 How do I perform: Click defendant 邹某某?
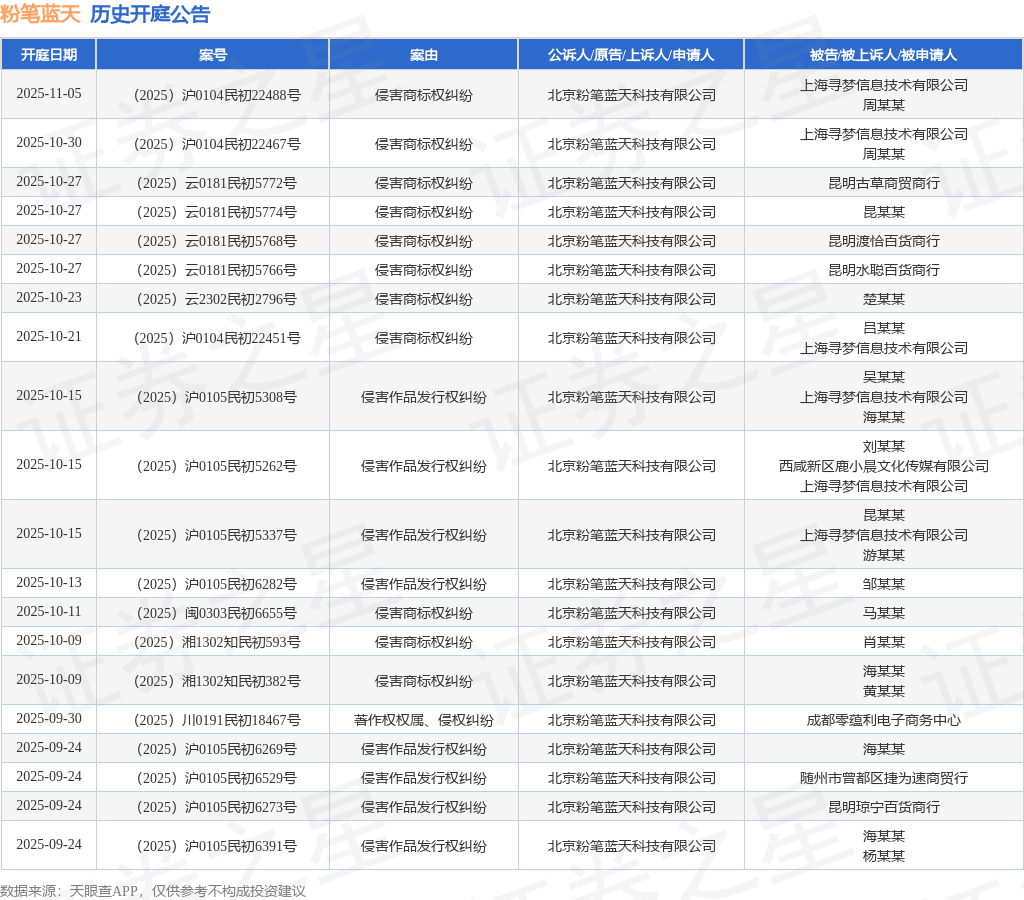[884, 585]
